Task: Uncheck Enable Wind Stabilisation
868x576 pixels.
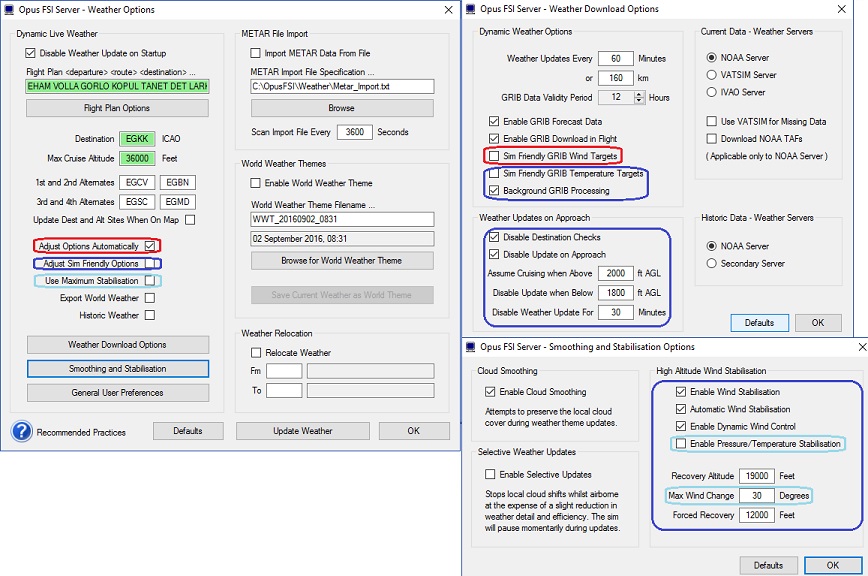Action: (x=681, y=392)
